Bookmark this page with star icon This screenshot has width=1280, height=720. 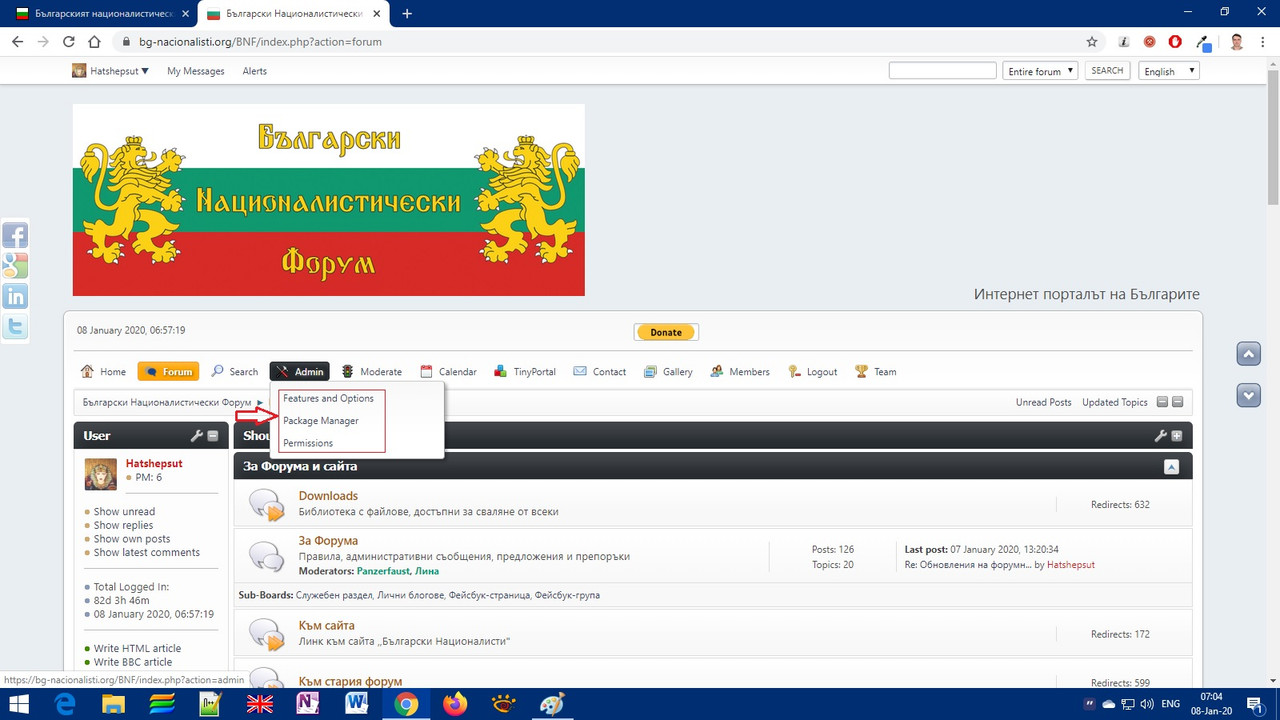pos(1092,42)
